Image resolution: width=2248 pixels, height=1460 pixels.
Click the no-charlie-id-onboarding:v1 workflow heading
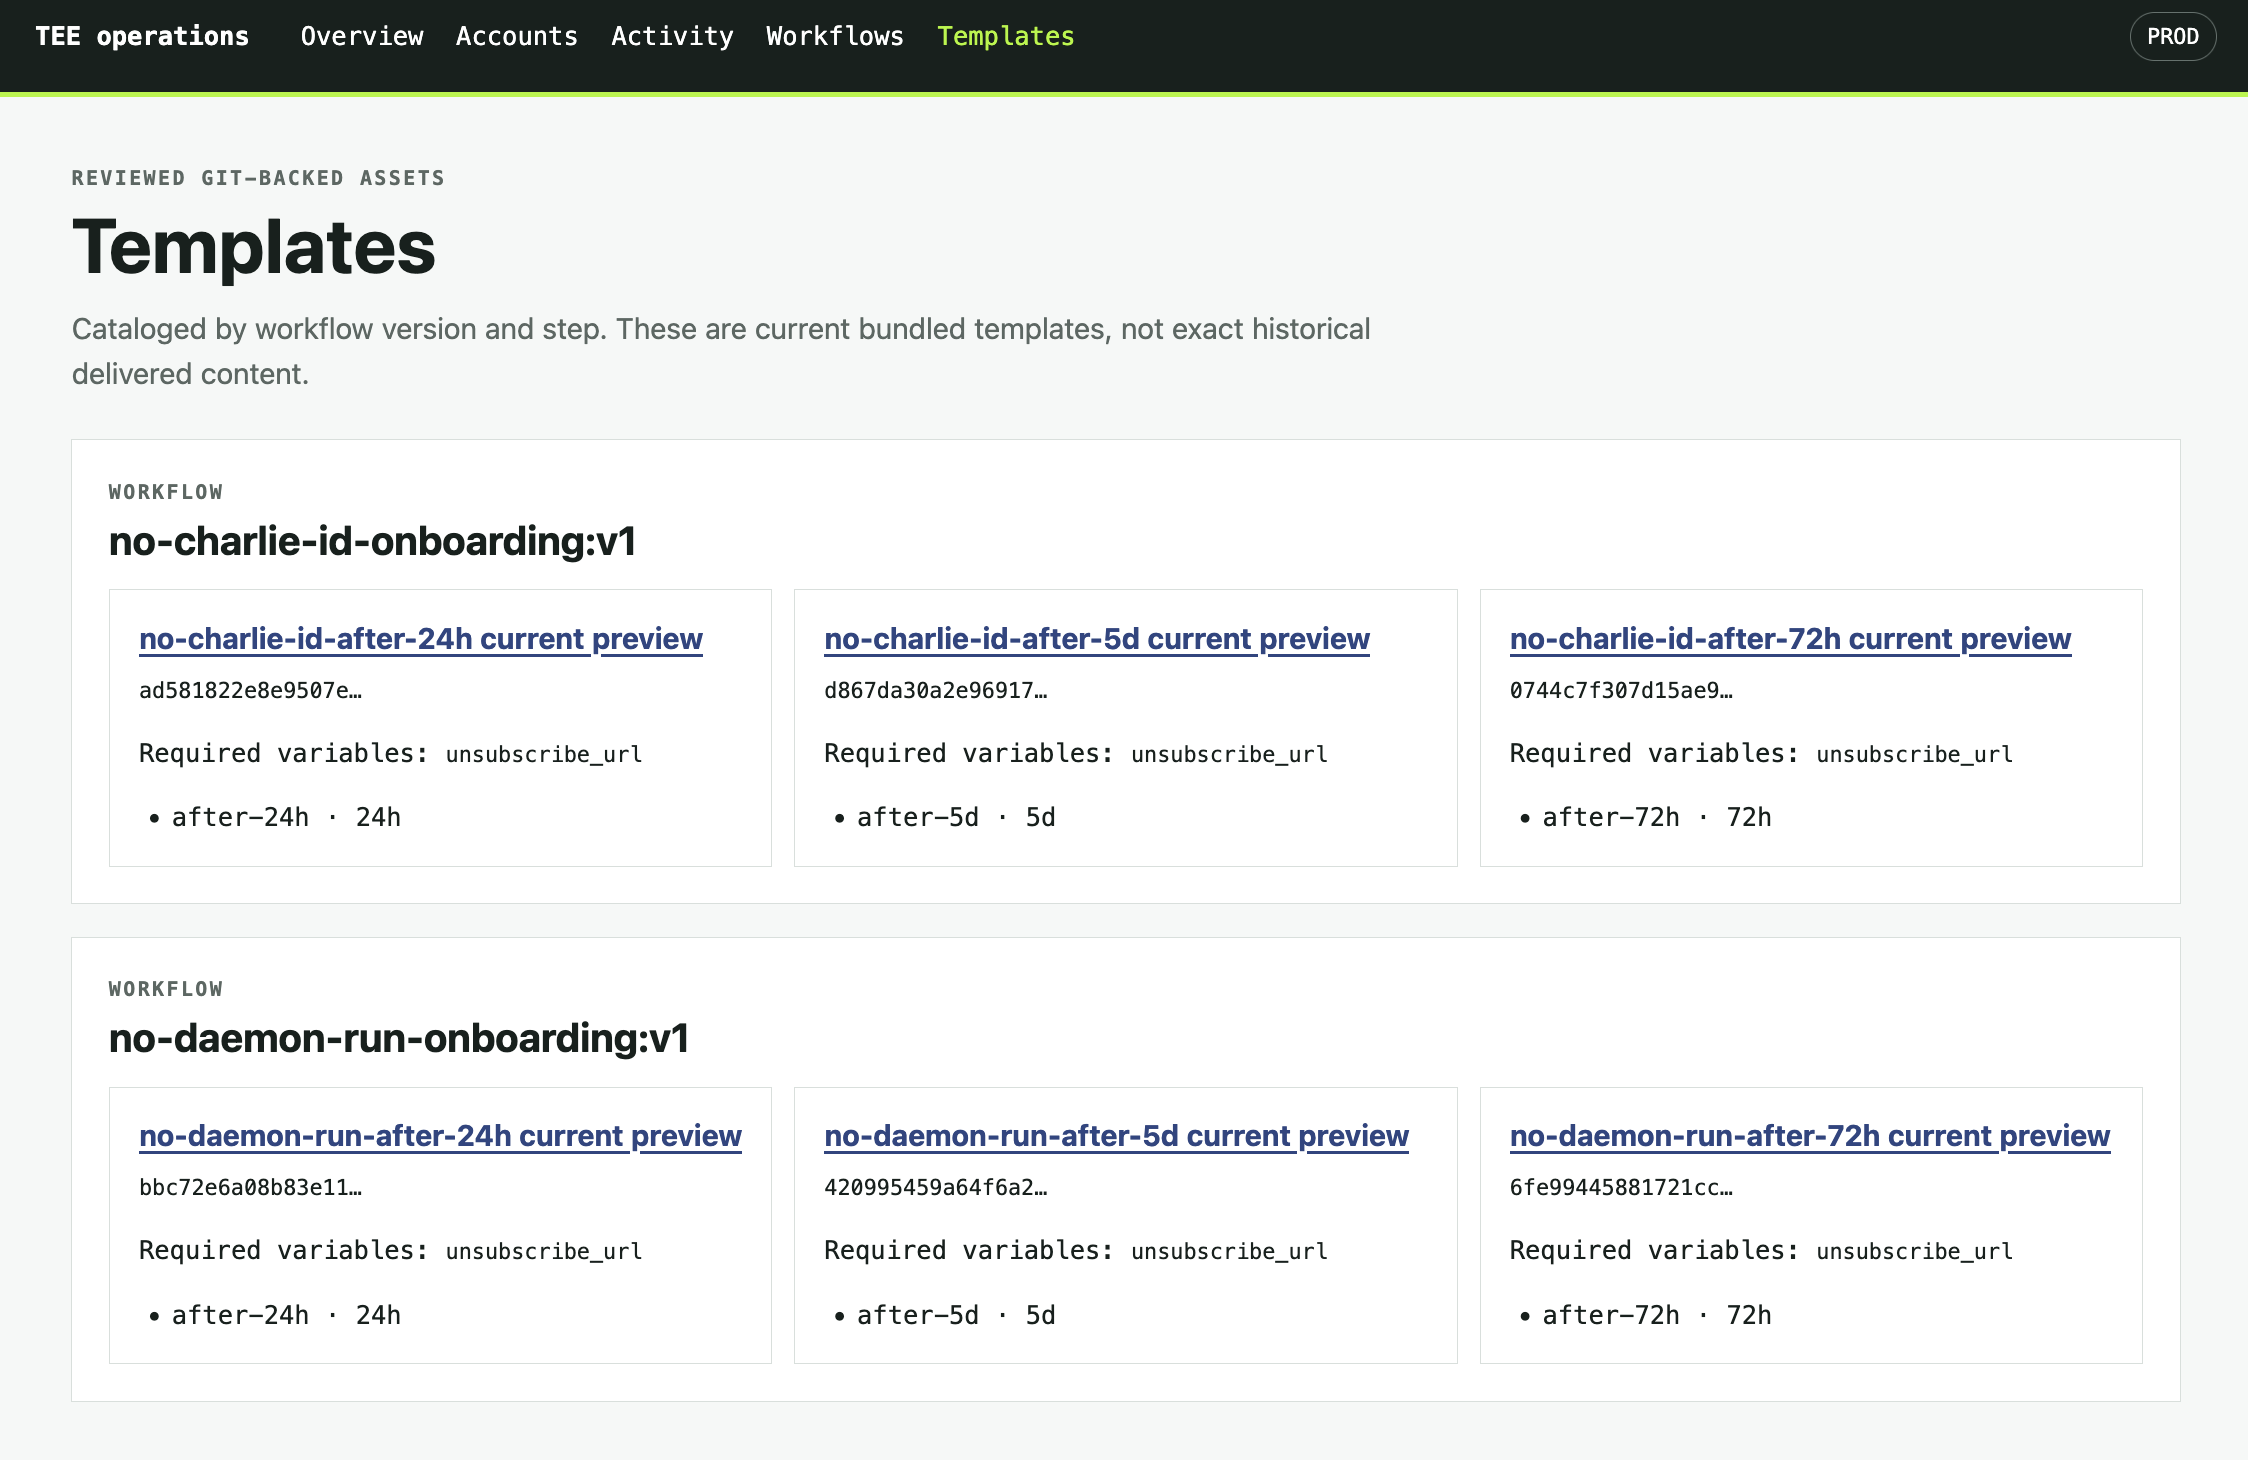point(372,541)
